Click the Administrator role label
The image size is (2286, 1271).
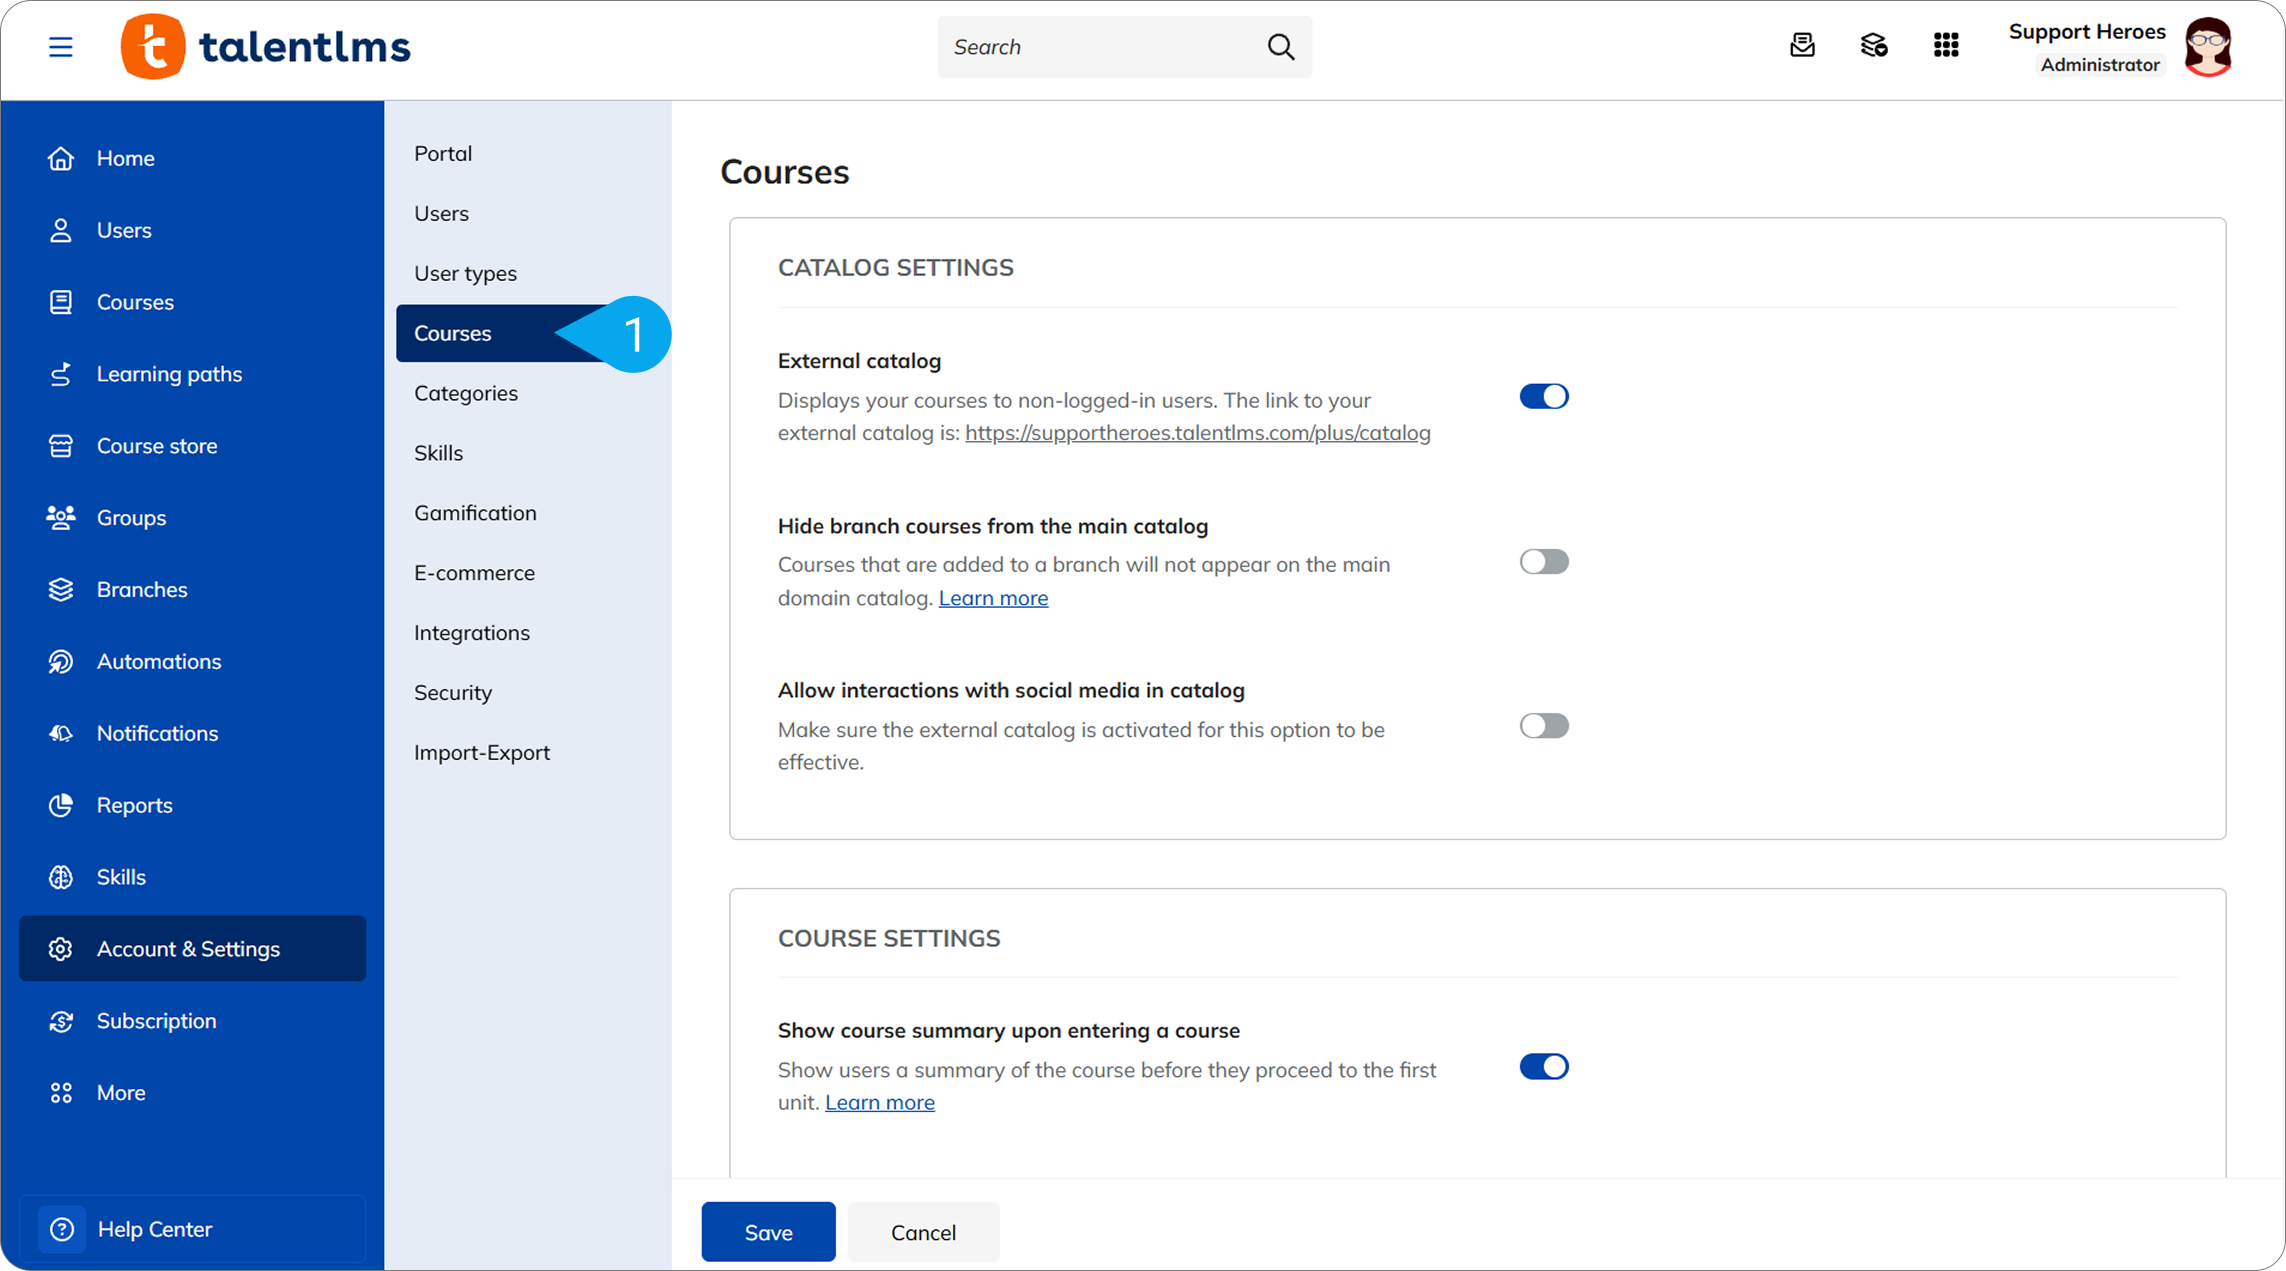click(x=2100, y=65)
